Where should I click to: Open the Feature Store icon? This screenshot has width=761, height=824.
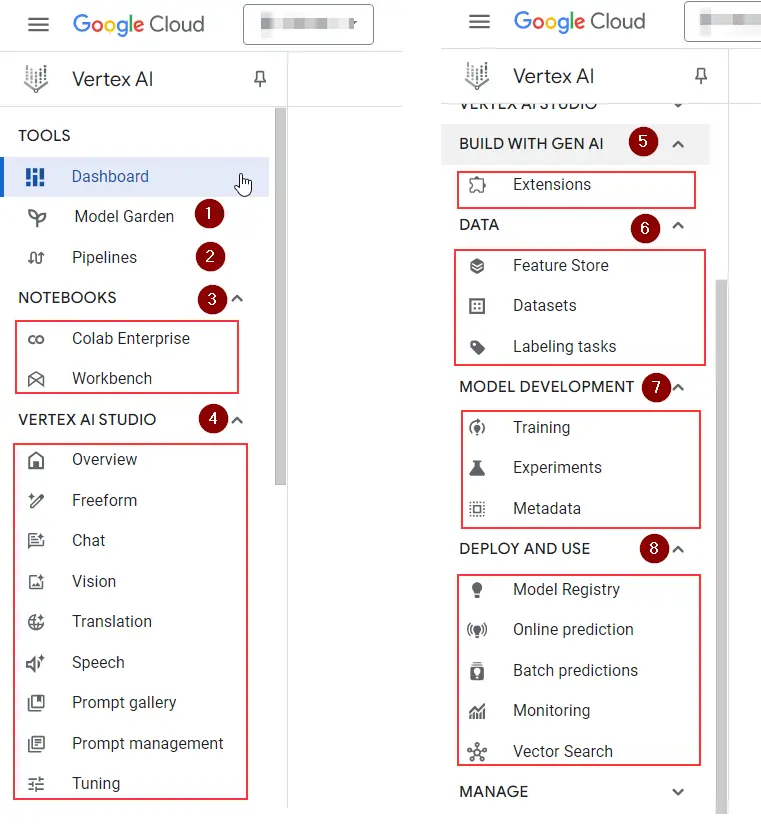coord(478,266)
